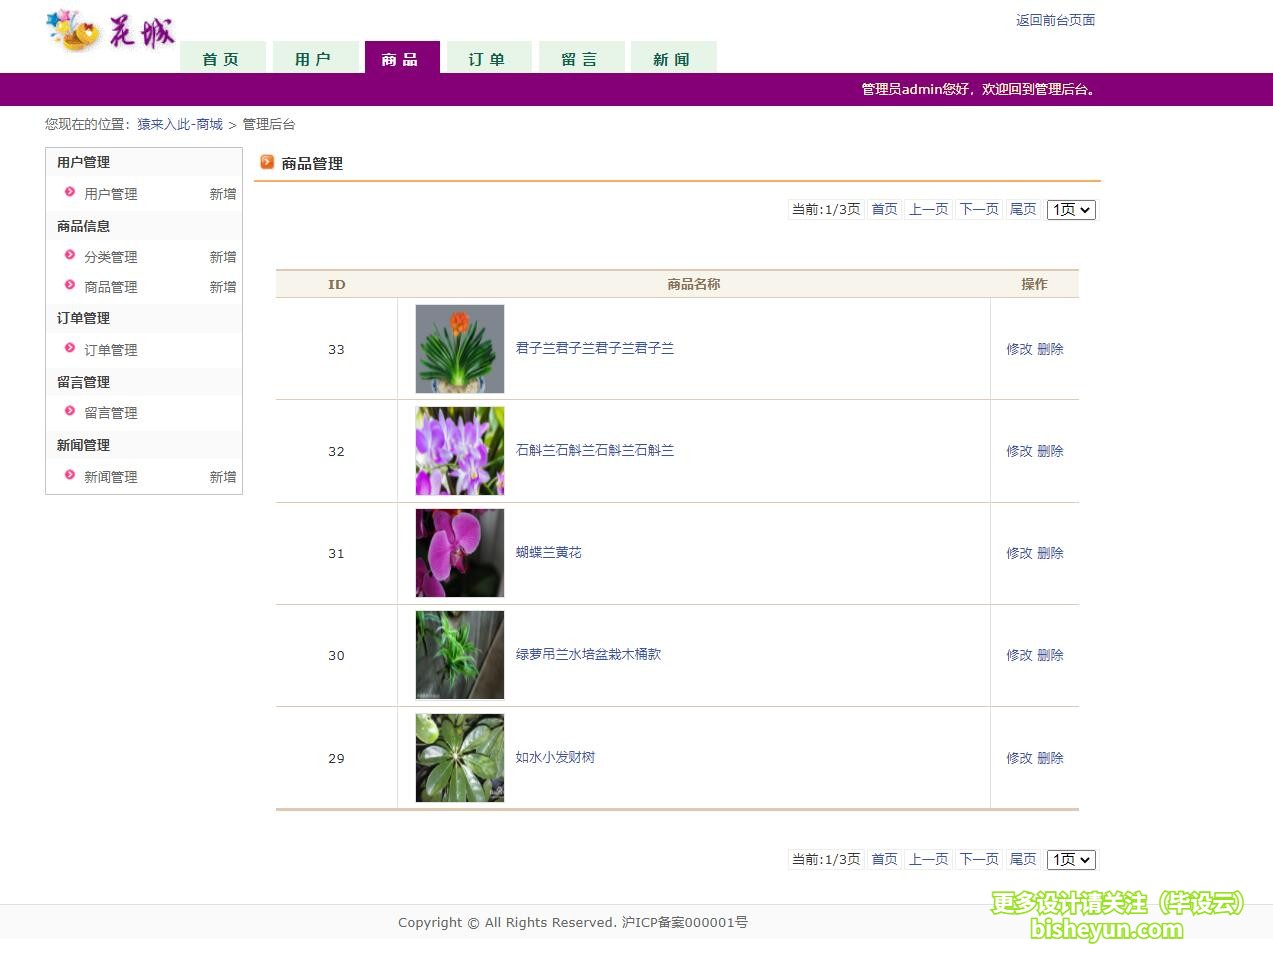Screen dimensions: 1273x965
Task: Click the orange arrow icon beside 商品管理 heading
Action: coord(267,162)
